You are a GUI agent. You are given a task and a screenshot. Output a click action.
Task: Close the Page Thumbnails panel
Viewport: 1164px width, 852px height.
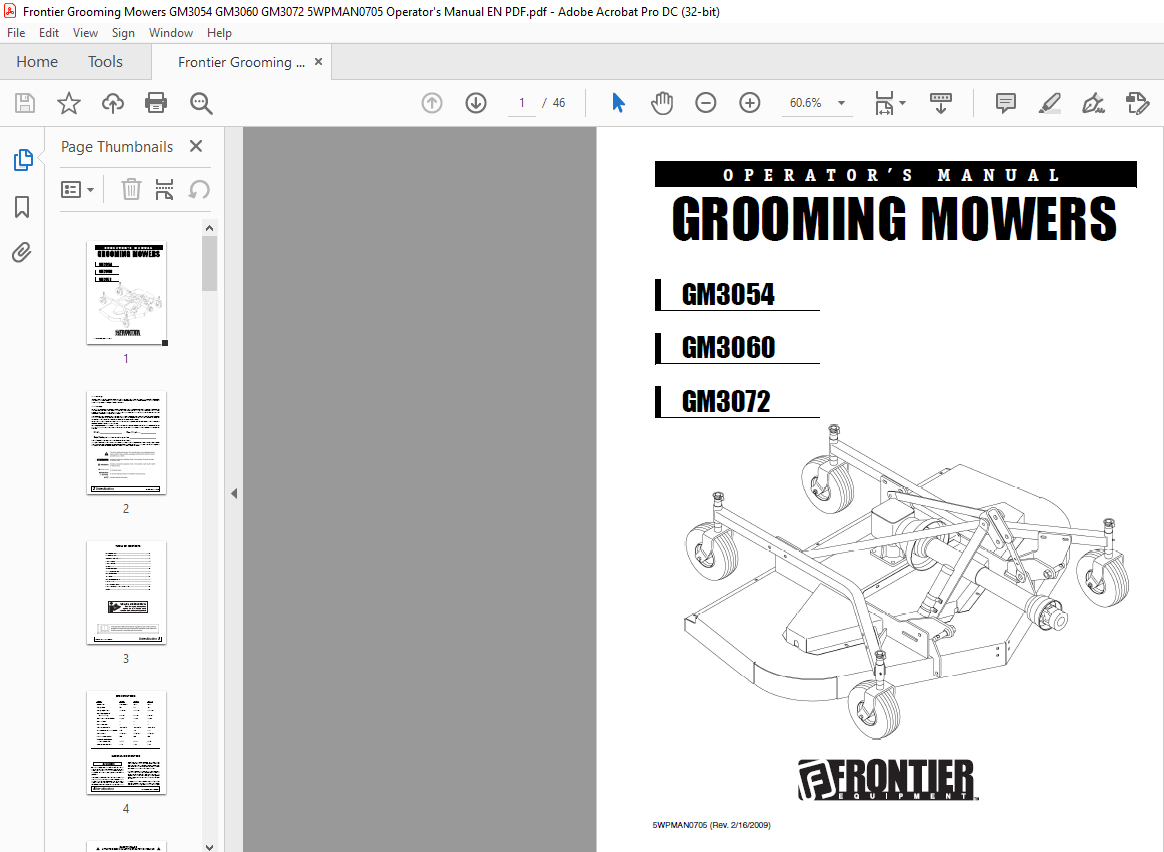click(196, 146)
